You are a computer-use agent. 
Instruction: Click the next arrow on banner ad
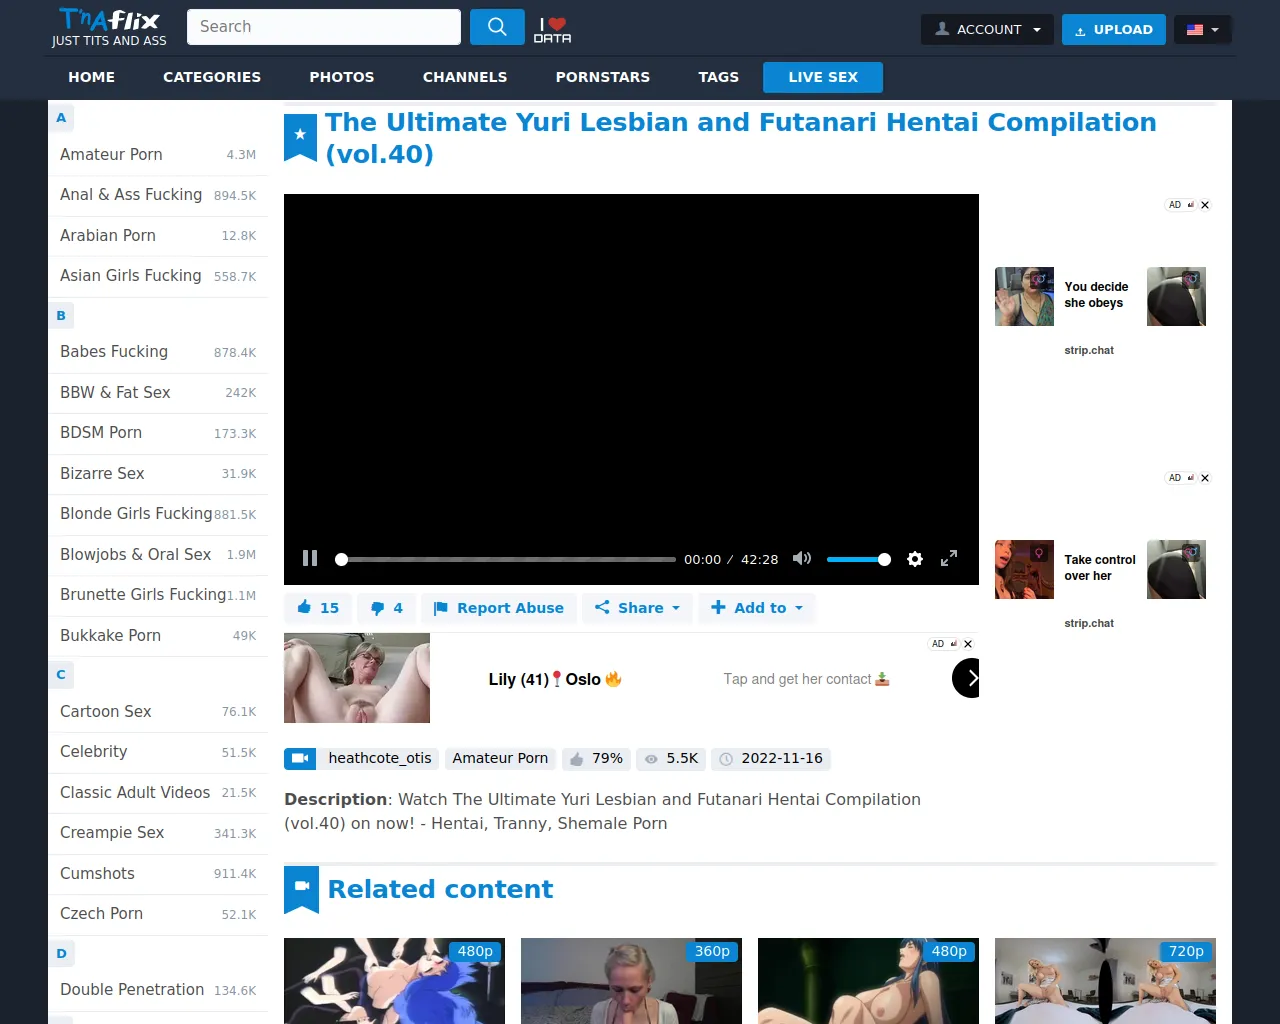tap(967, 678)
